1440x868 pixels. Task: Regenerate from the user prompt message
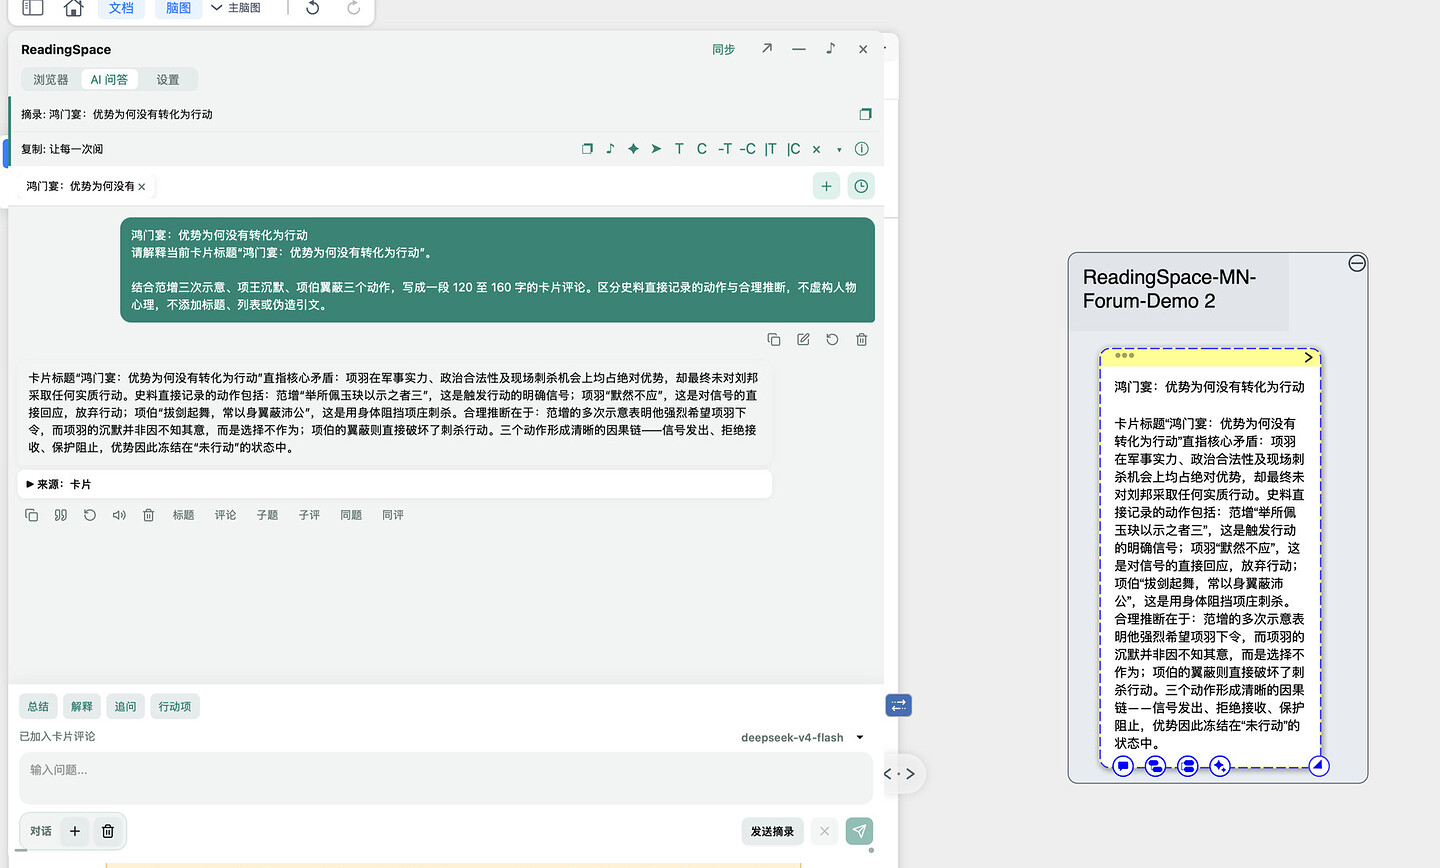pyautogui.click(x=832, y=340)
